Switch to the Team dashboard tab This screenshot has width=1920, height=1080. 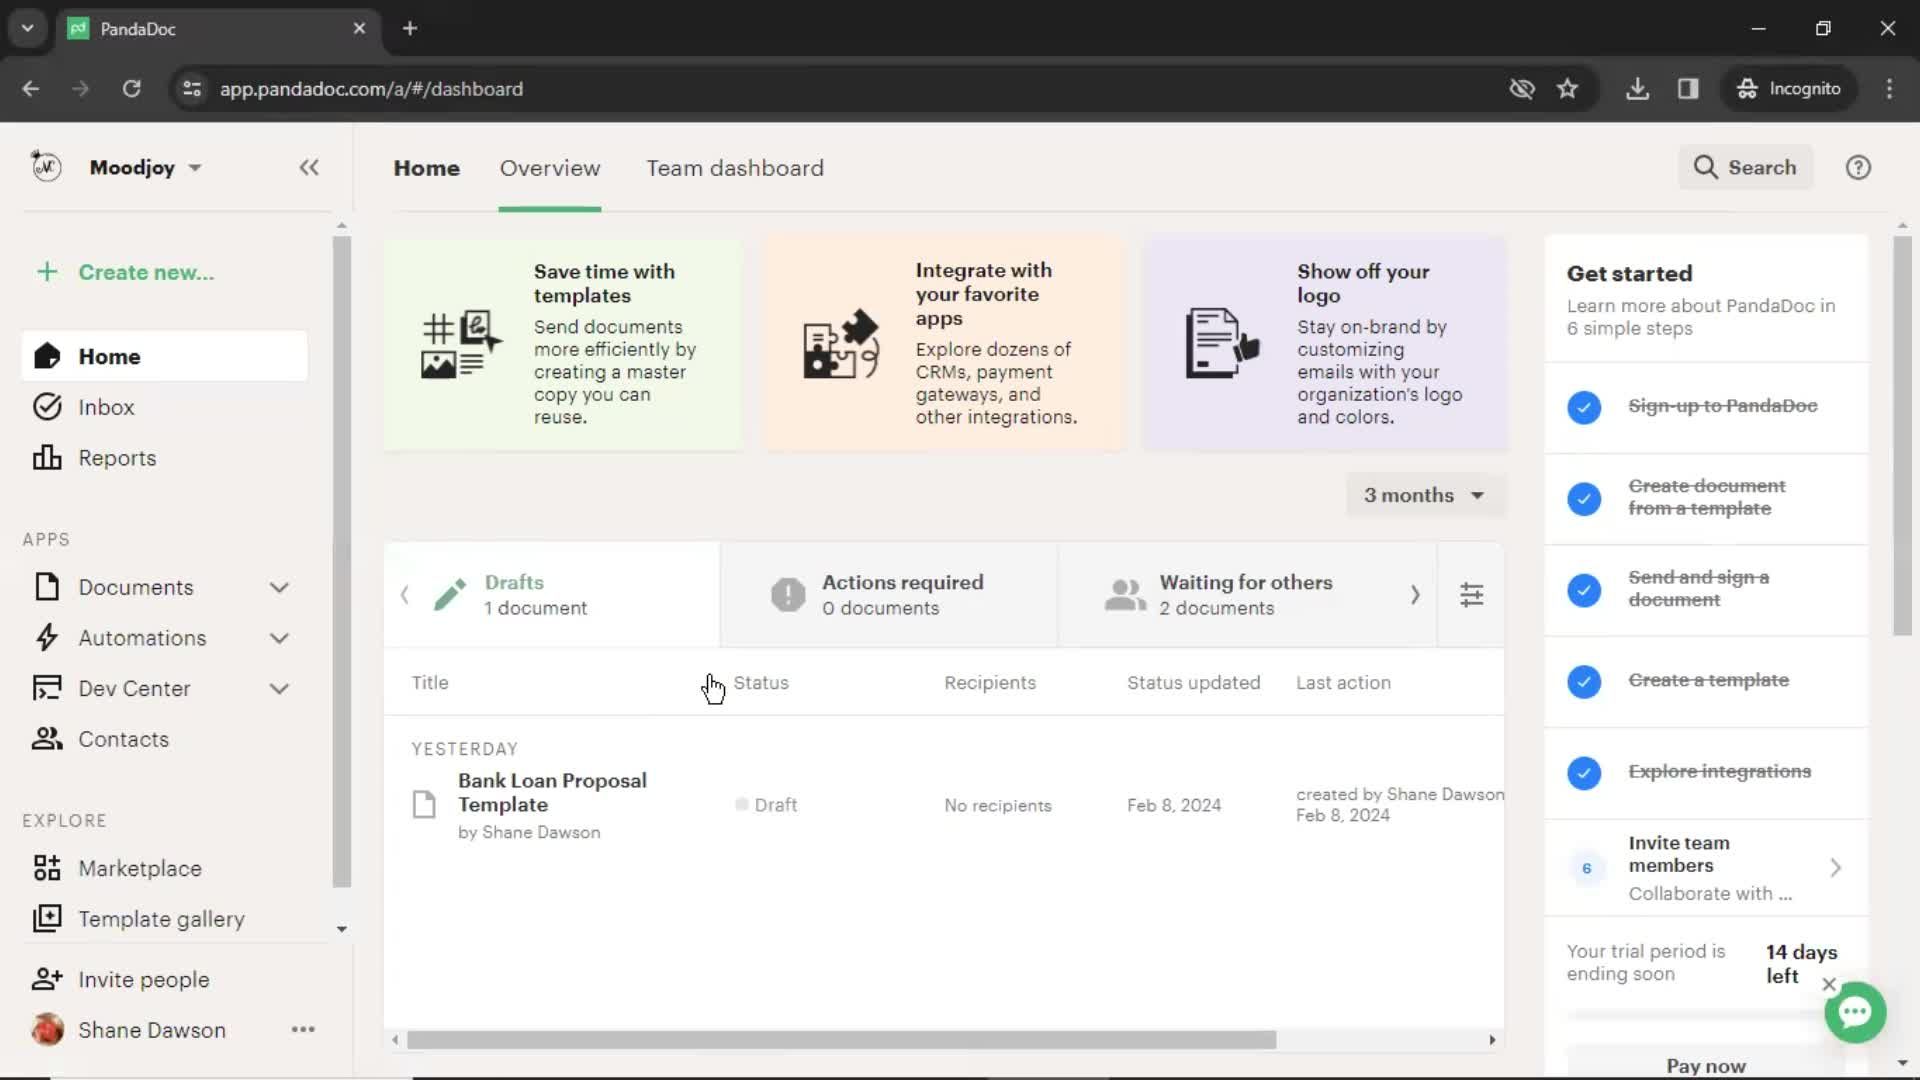click(735, 167)
